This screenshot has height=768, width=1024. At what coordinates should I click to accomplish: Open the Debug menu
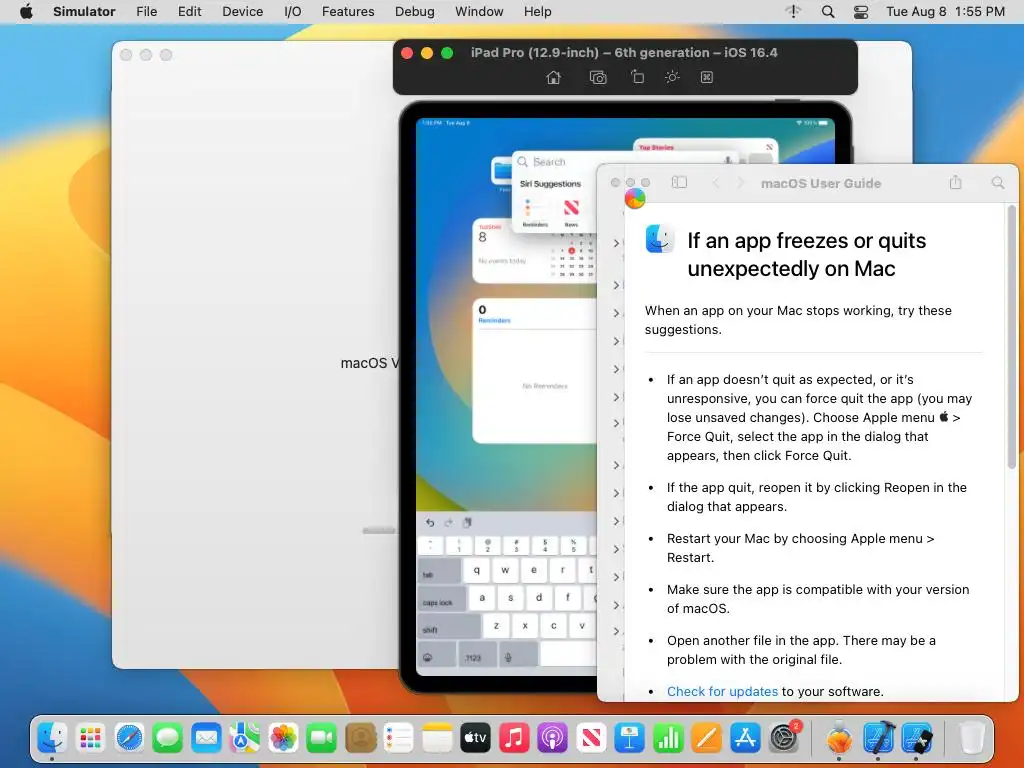pos(415,12)
